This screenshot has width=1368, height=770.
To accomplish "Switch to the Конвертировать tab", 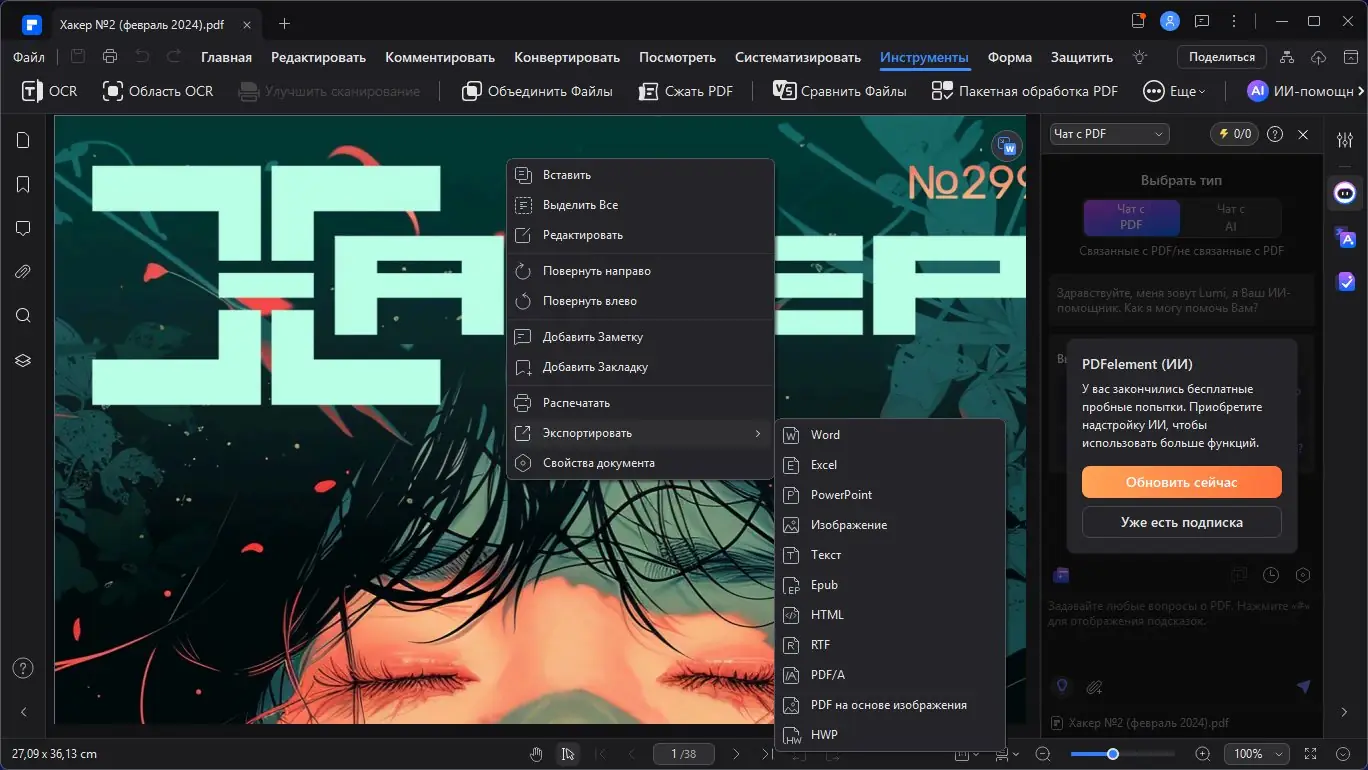I will pos(567,57).
